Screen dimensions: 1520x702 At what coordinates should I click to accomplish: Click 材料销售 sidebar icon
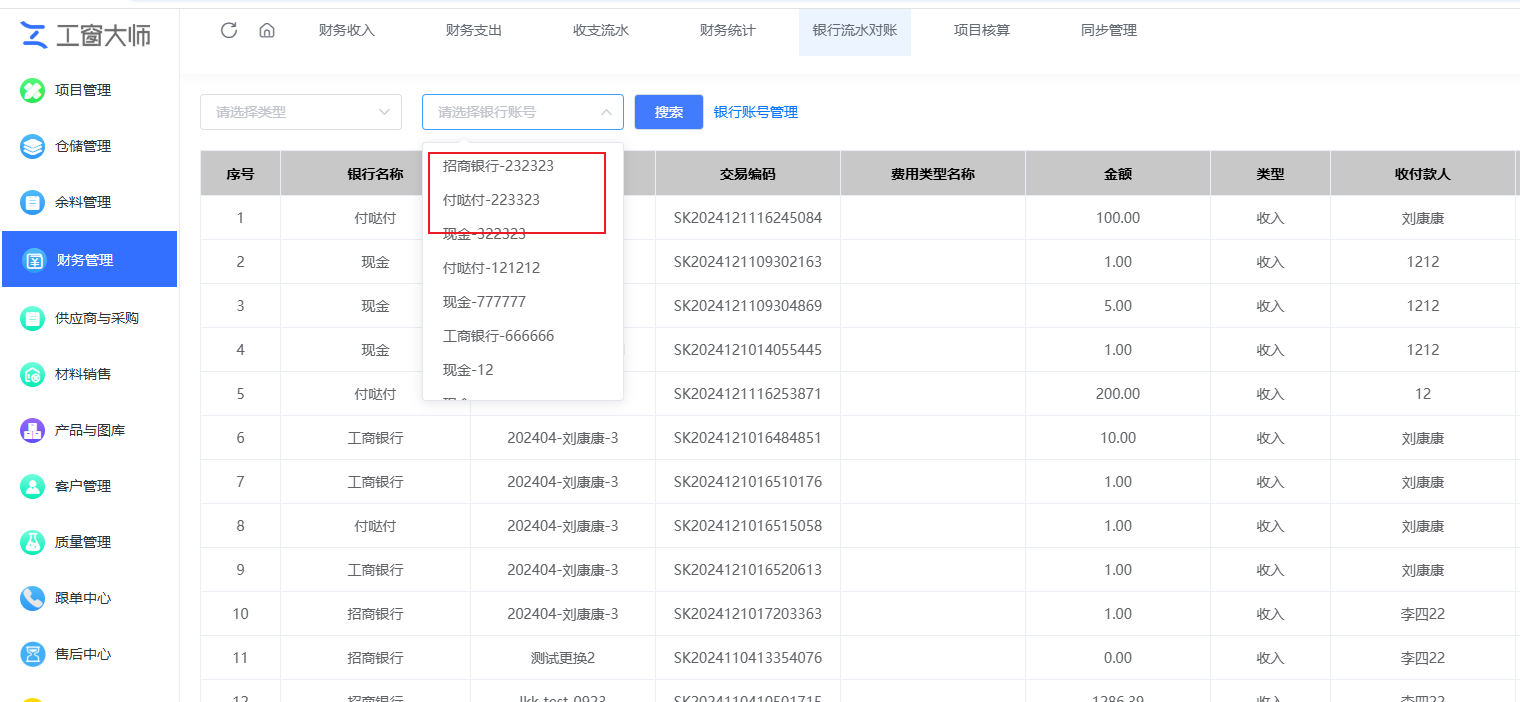(33, 374)
